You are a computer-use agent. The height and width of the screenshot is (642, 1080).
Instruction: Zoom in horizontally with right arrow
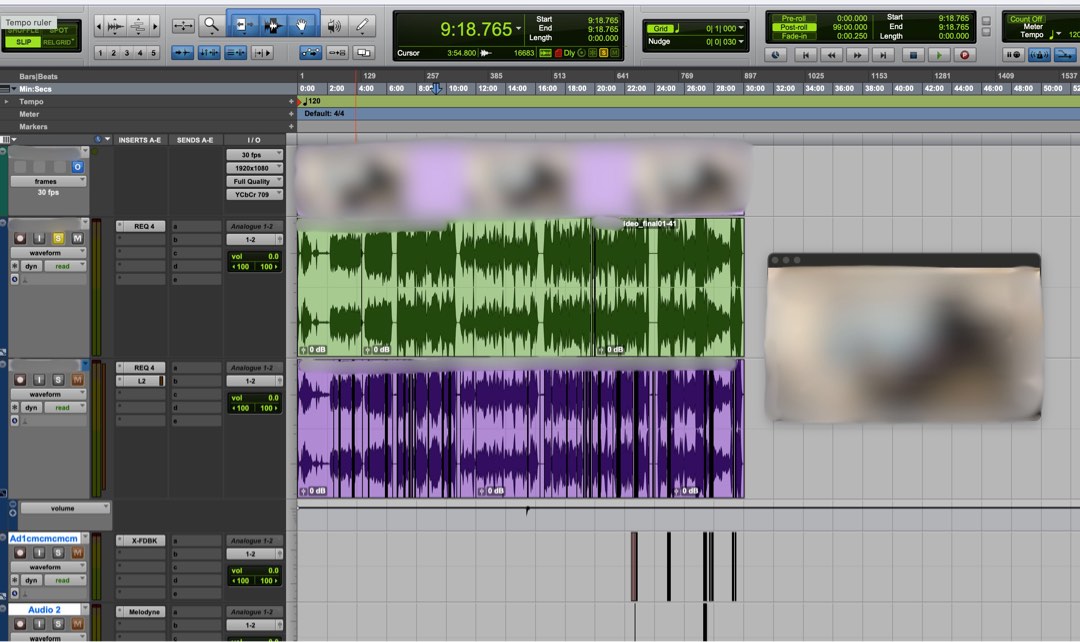(x=155, y=27)
